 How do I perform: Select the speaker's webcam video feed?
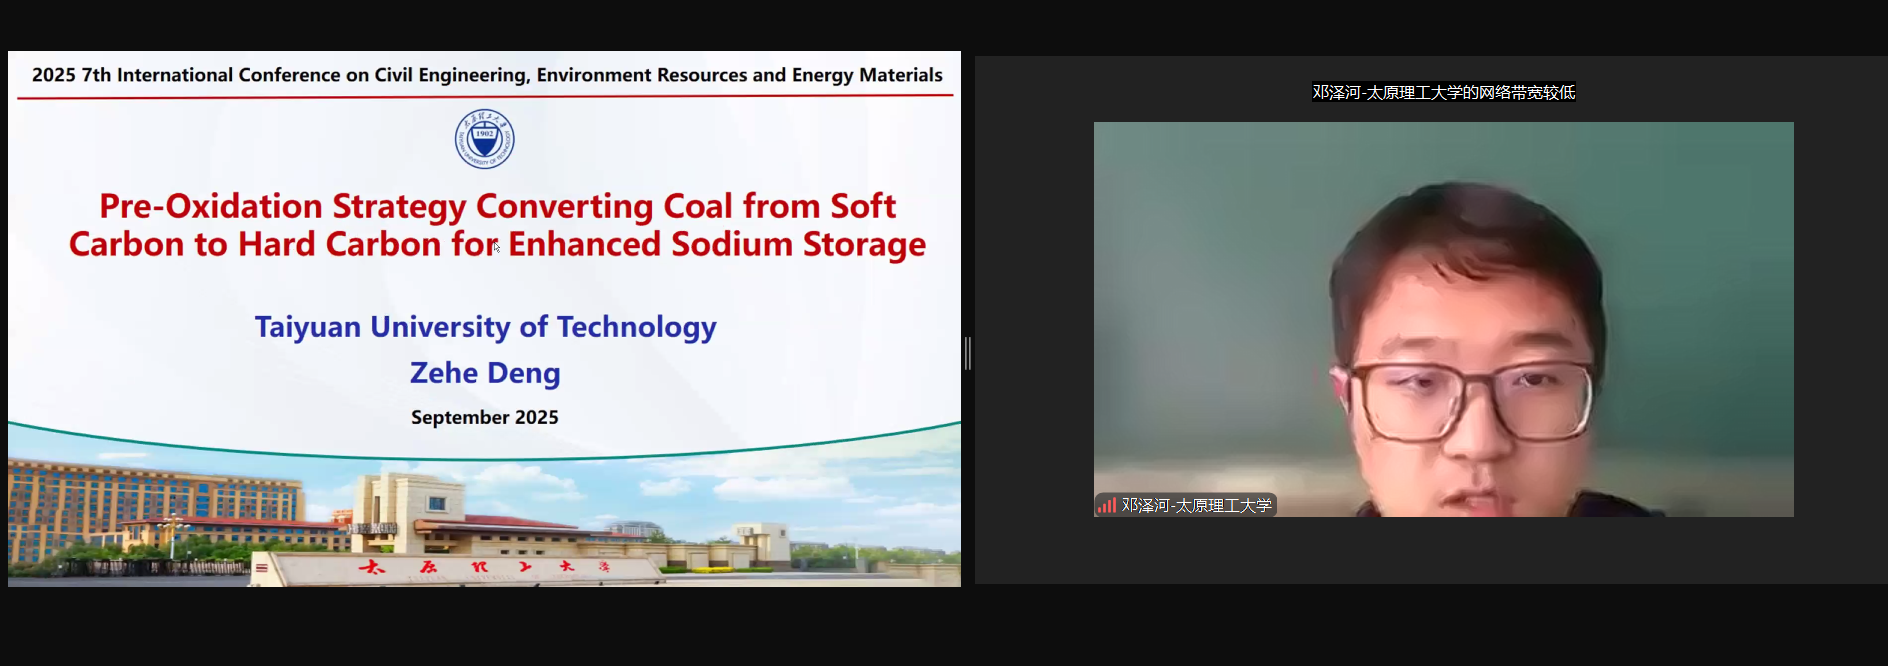click(1443, 318)
